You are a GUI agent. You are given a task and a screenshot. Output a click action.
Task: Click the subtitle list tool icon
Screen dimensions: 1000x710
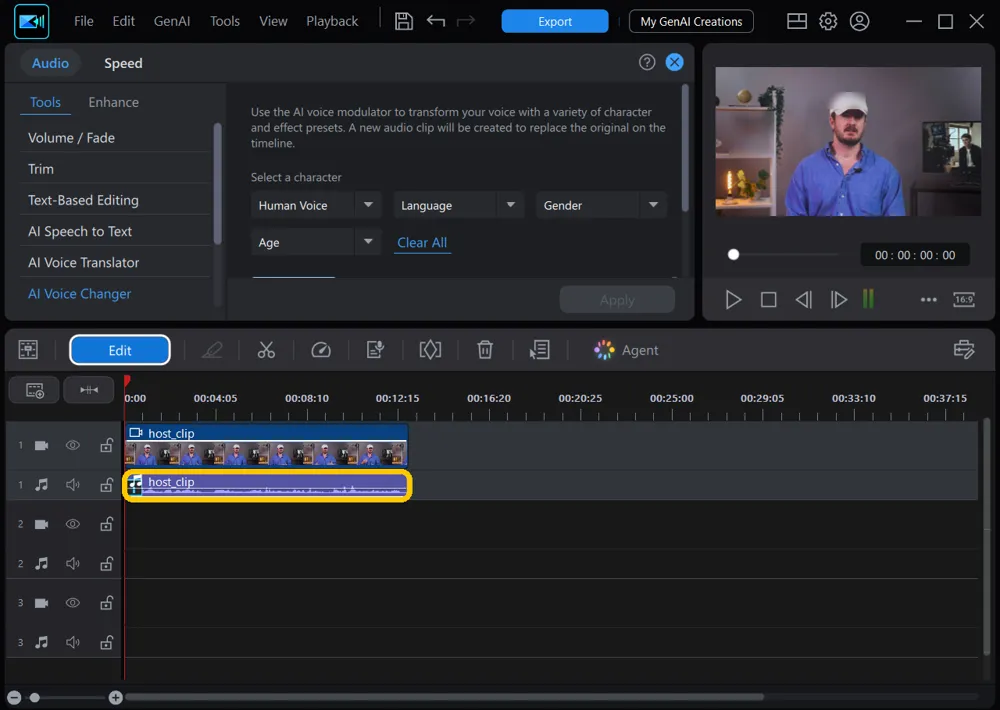pyautogui.click(x=540, y=350)
